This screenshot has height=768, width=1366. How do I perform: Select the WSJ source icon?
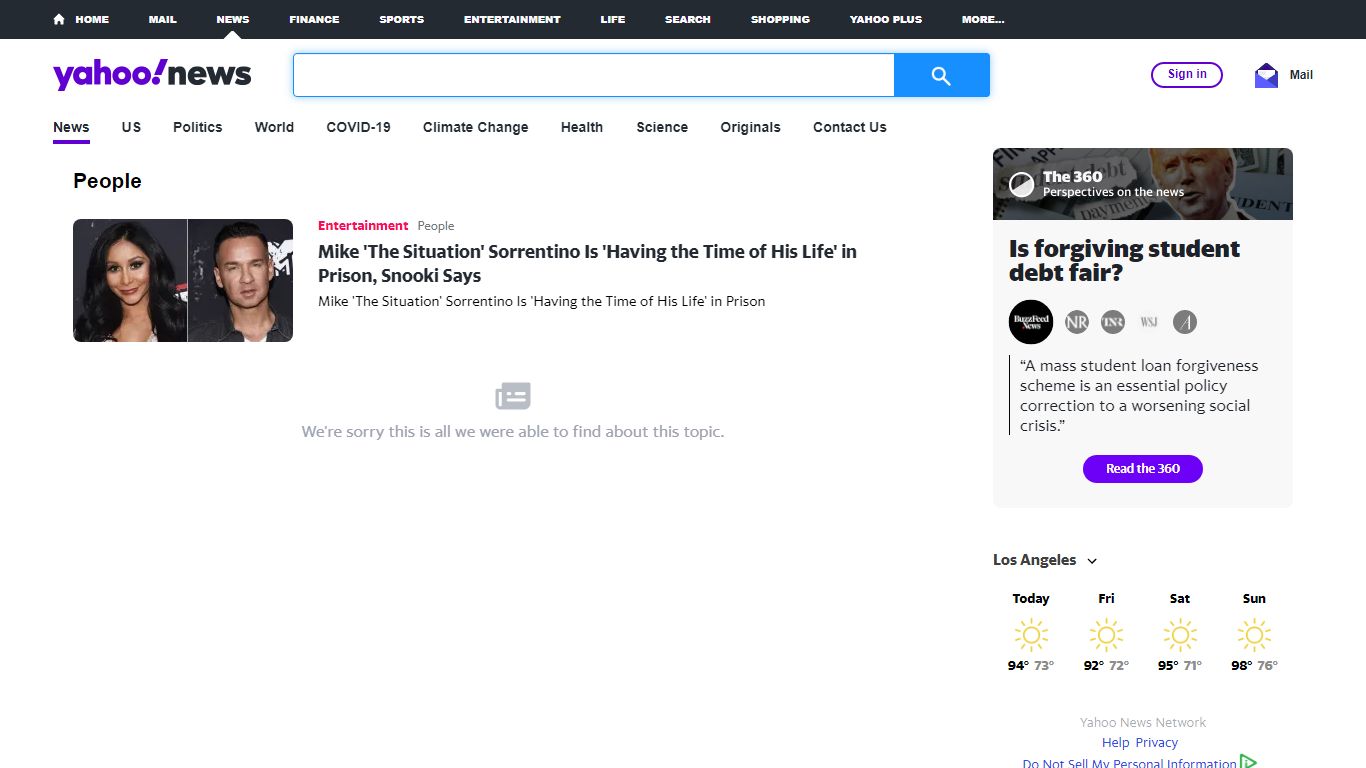[1149, 322]
